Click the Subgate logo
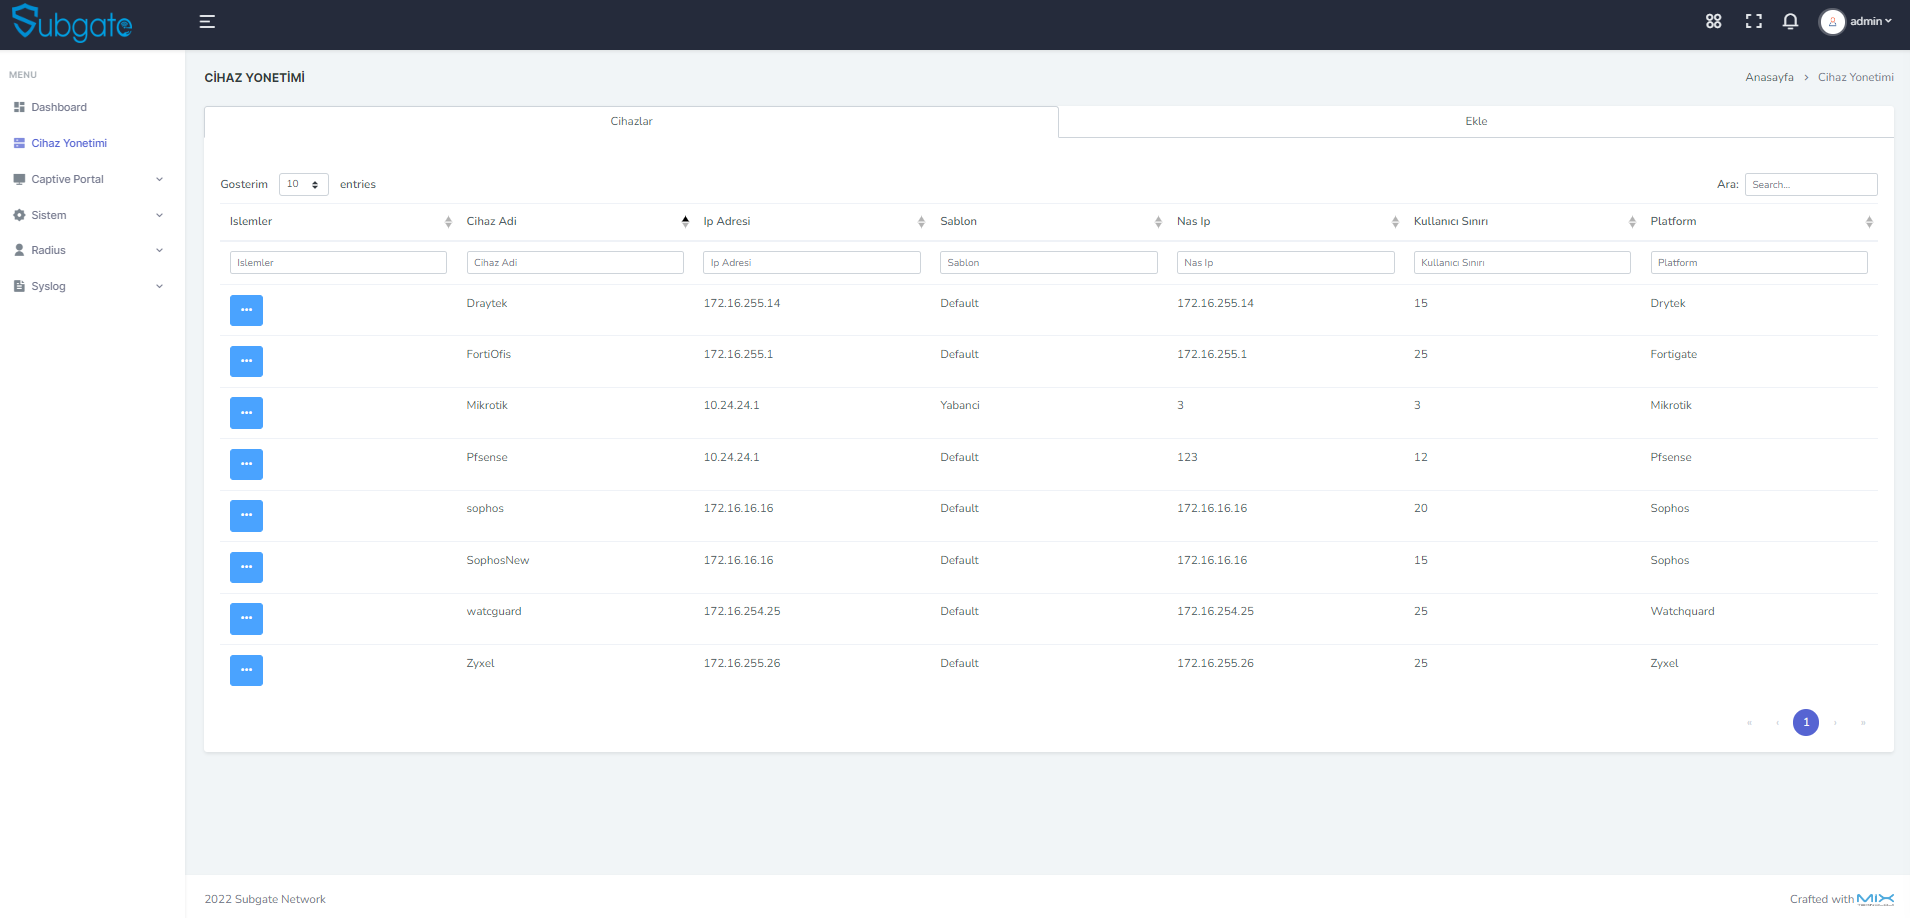The width and height of the screenshot is (1910, 918). click(72, 23)
